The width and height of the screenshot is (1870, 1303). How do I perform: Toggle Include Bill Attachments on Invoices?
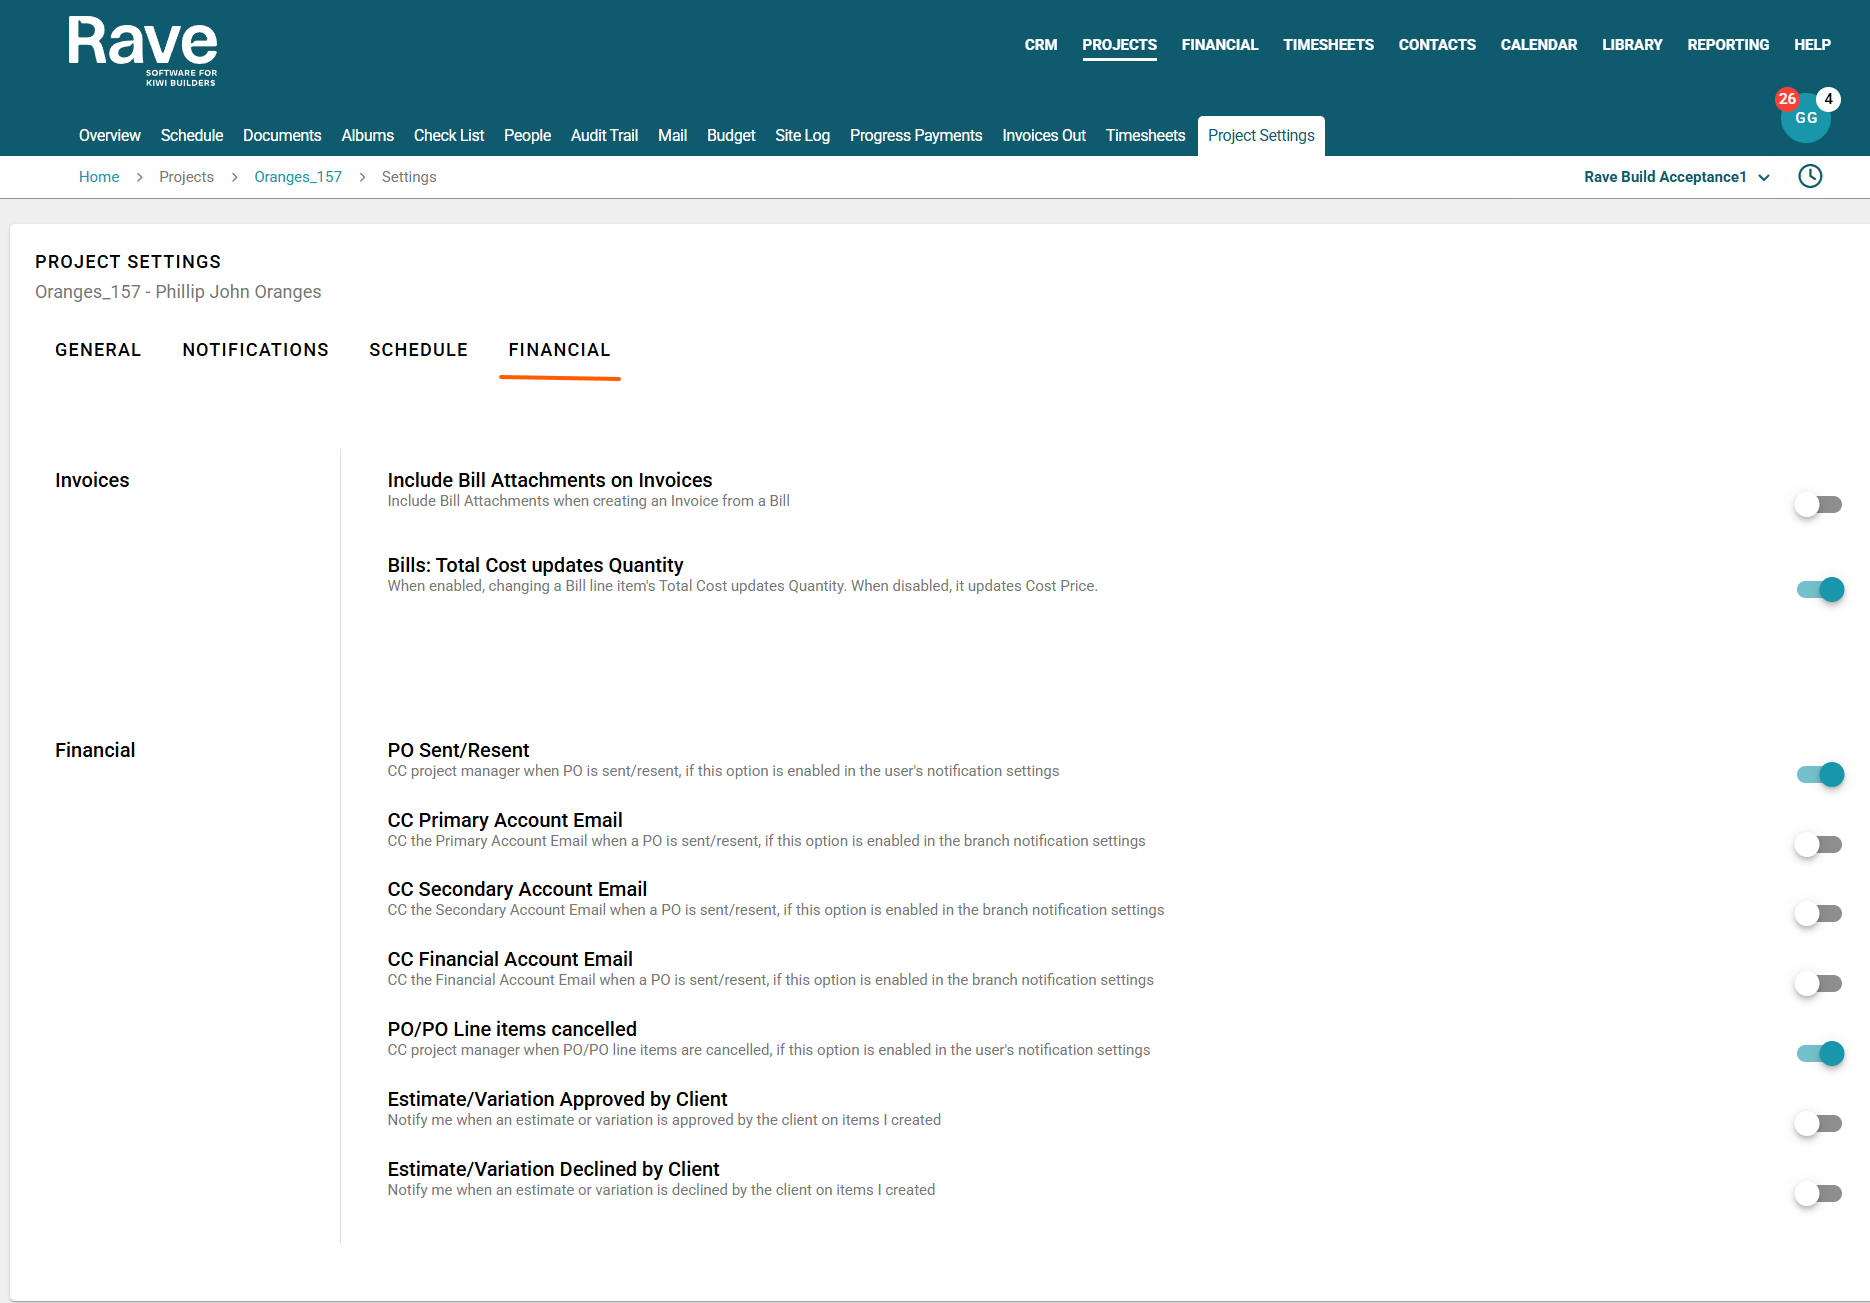[x=1818, y=505]
